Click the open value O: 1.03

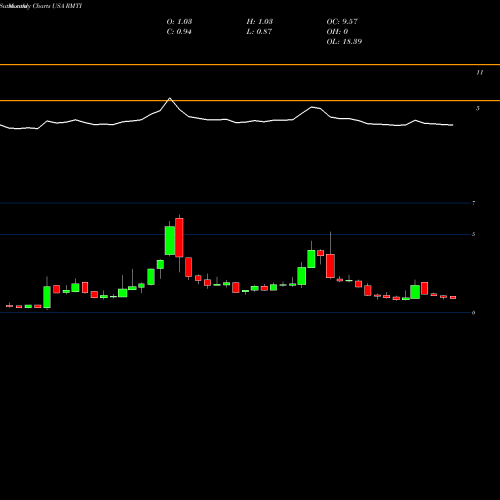[x=179, y=22]
